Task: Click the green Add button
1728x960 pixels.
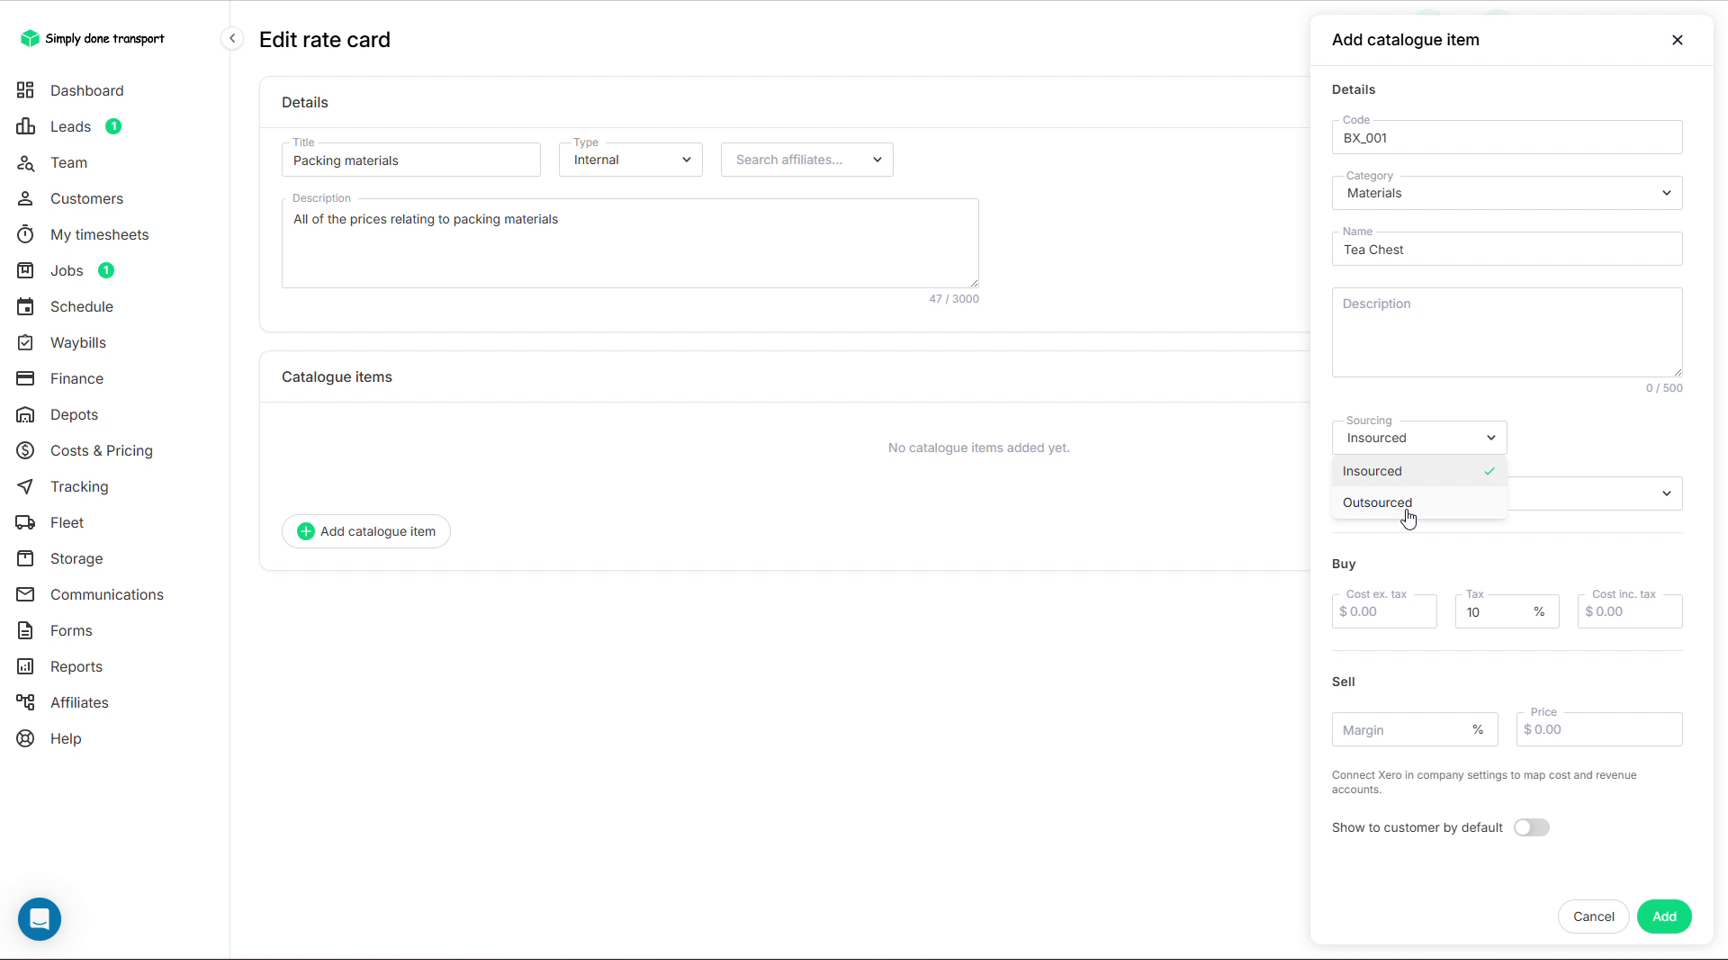Action: (x=1664, y=916)
